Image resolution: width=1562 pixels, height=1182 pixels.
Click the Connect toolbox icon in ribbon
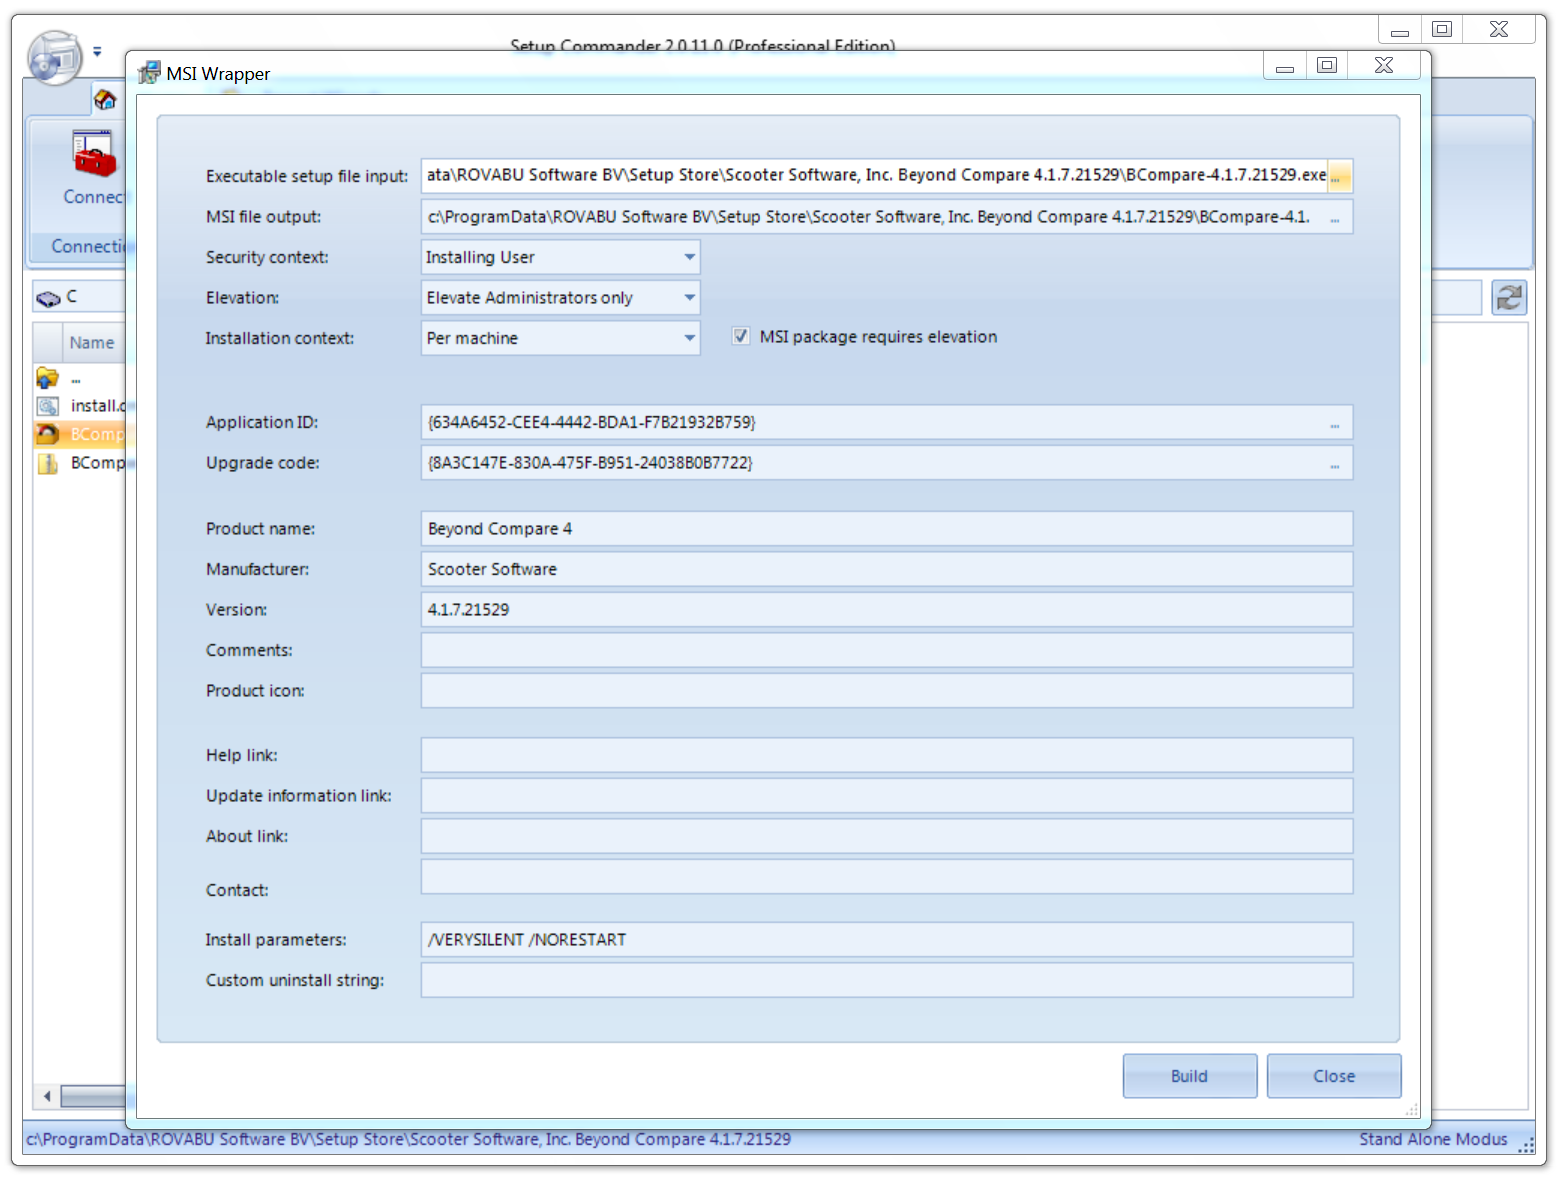click(94, 154)
